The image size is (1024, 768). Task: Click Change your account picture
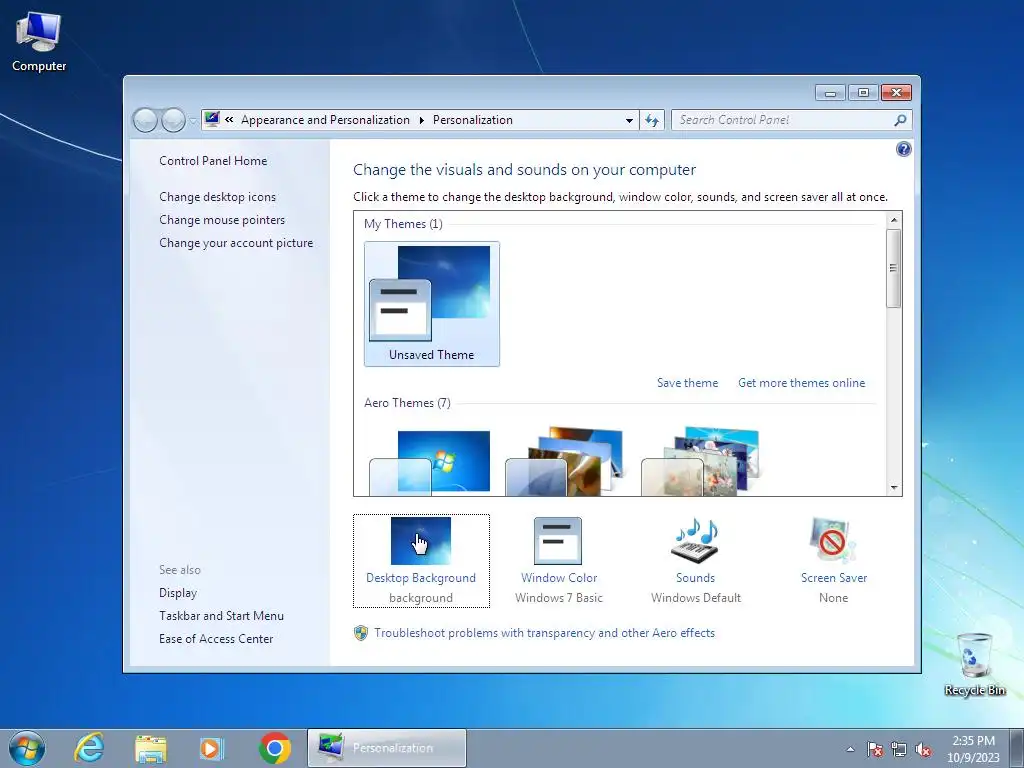236,243
